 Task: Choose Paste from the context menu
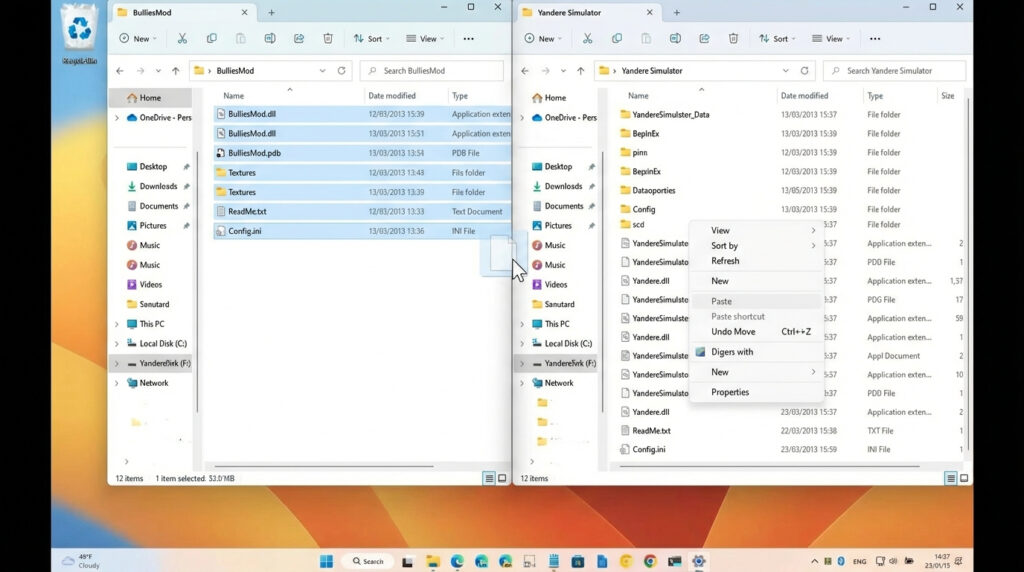pos(721,301)
